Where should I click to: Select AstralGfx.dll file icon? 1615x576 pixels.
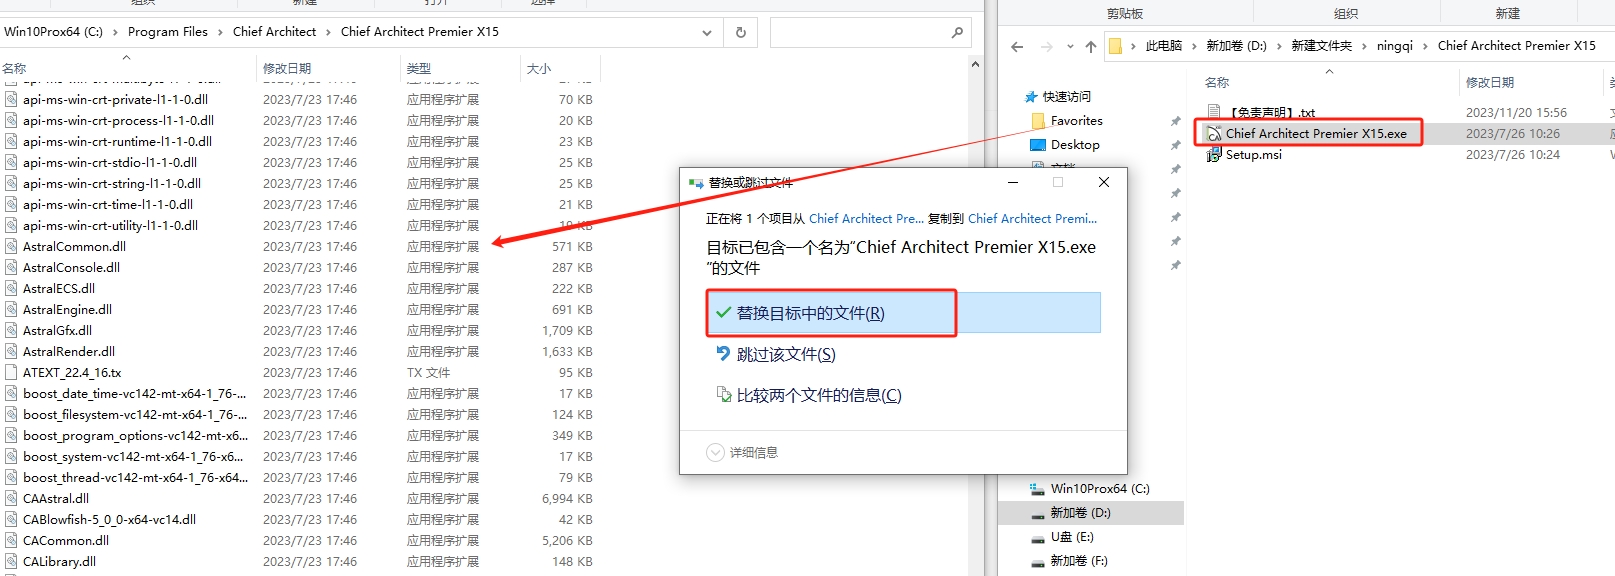pyautogui.click(x=11, y=331)
